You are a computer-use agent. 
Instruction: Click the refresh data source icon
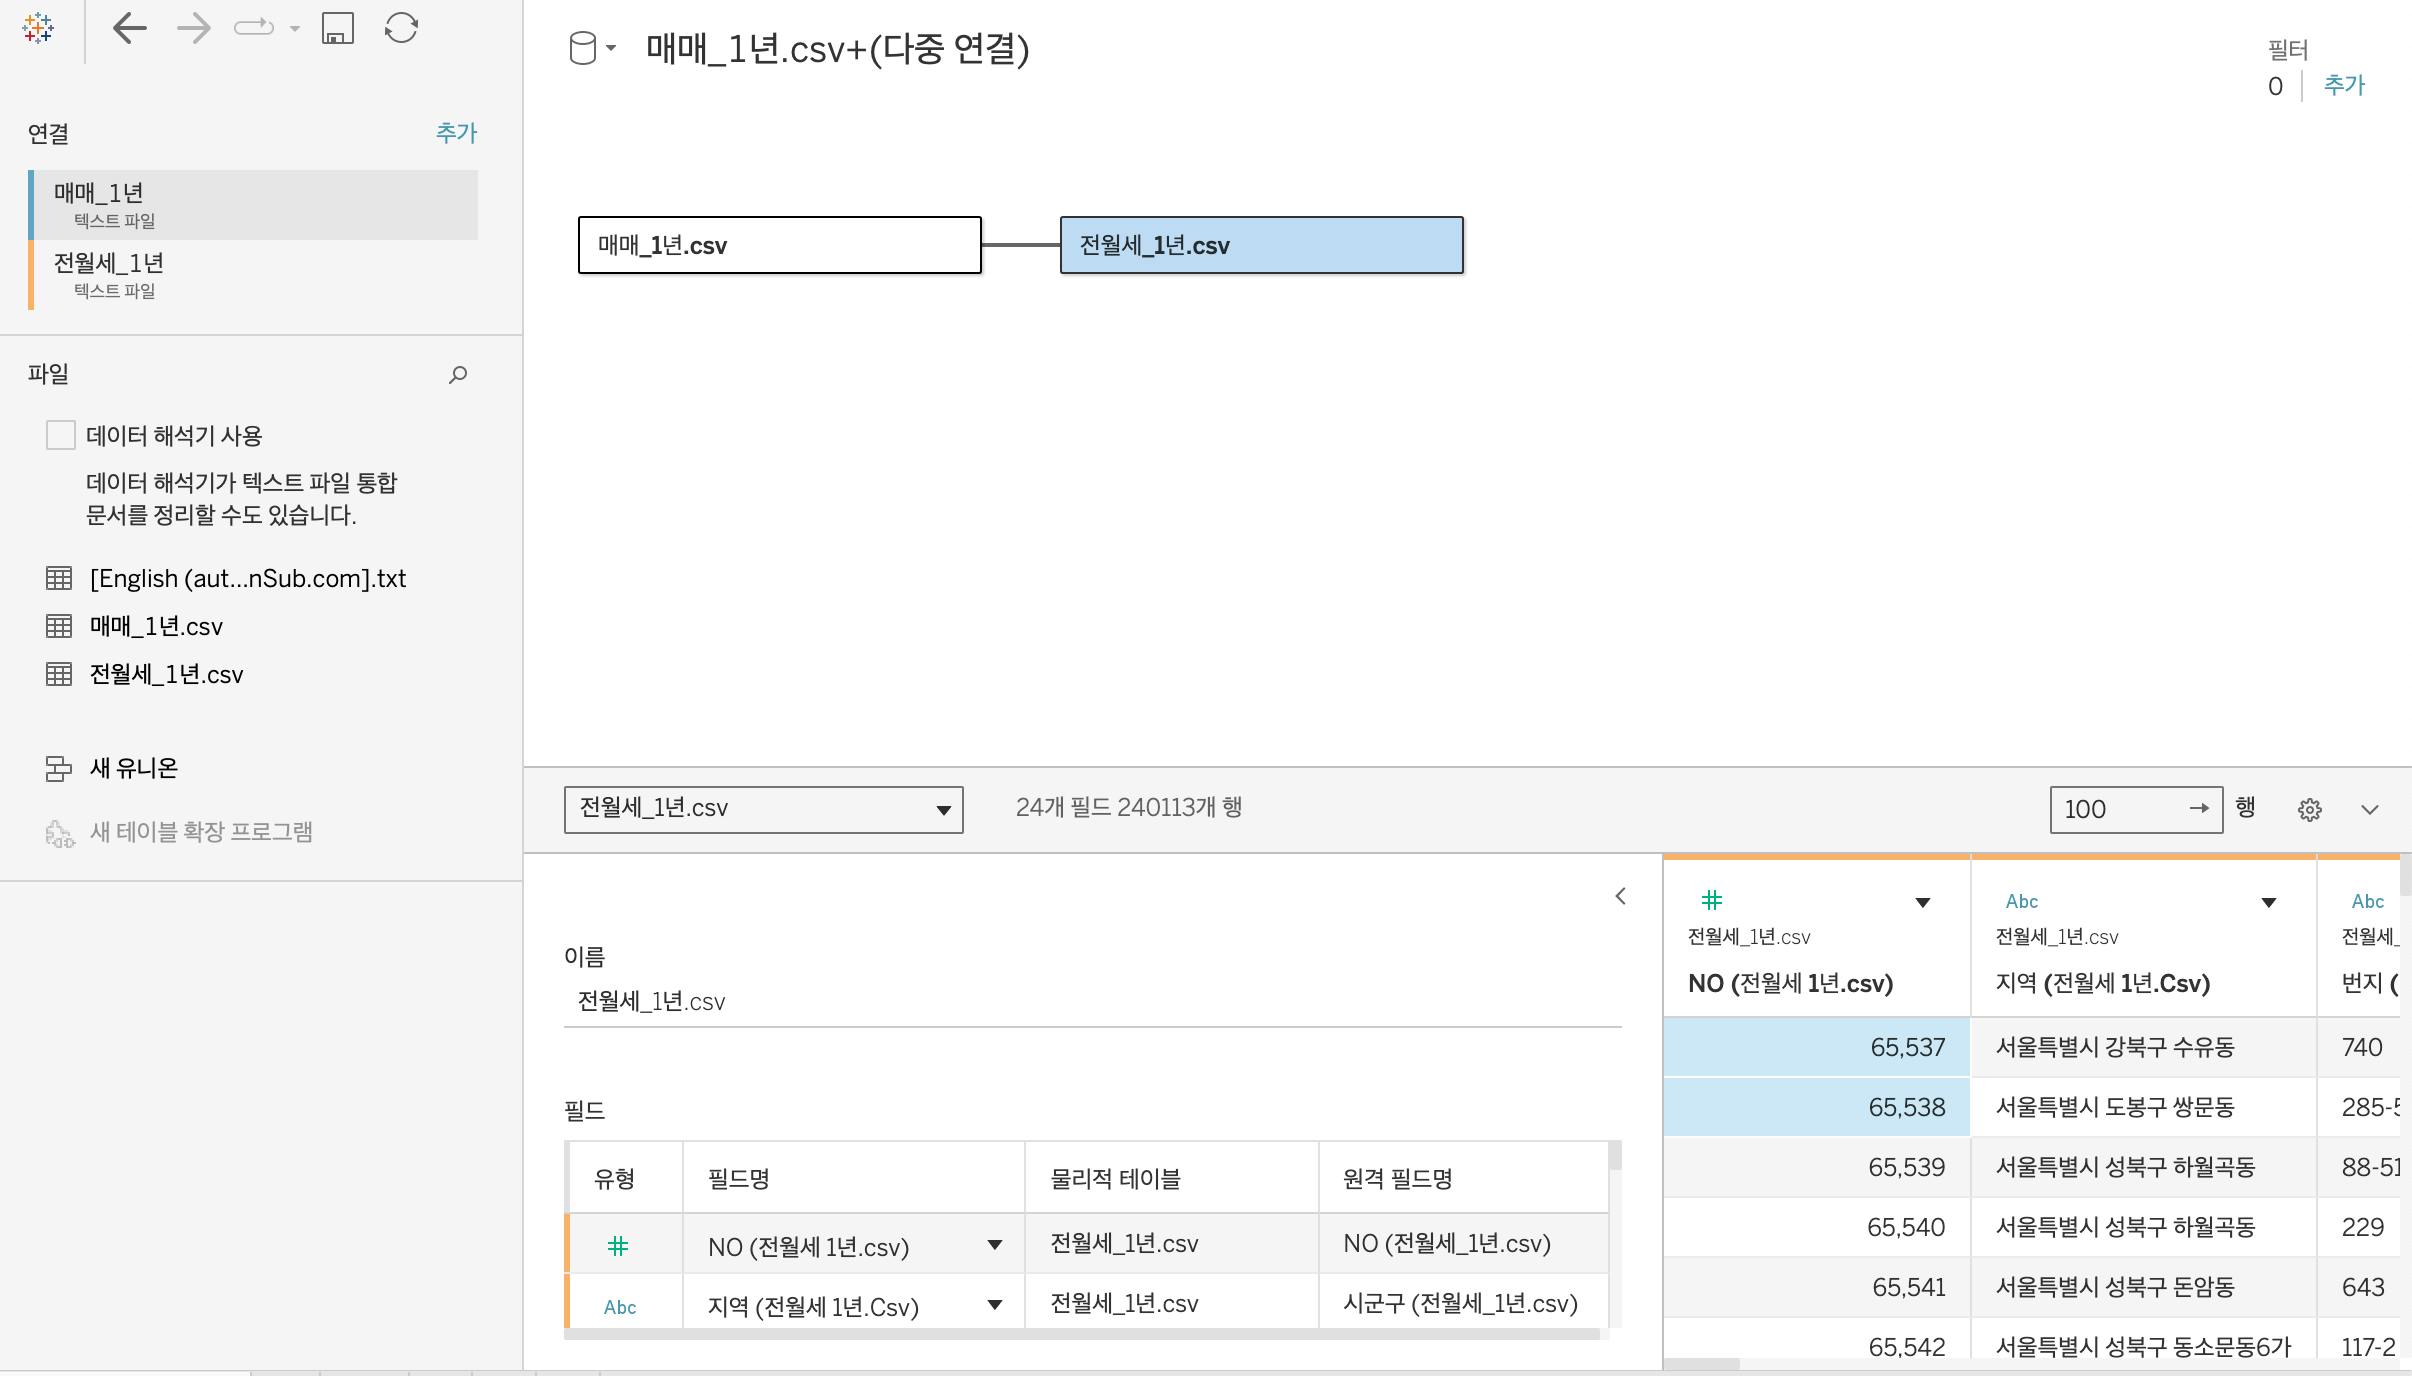(401, 28)
